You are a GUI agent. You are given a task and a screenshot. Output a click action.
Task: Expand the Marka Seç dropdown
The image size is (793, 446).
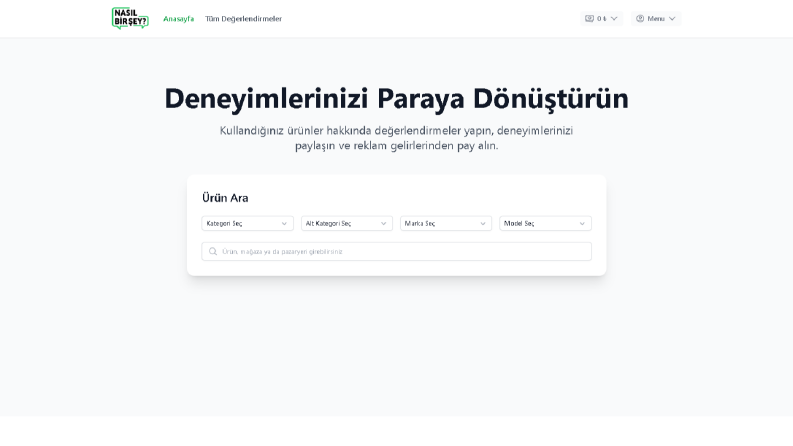tap(446, 224)
